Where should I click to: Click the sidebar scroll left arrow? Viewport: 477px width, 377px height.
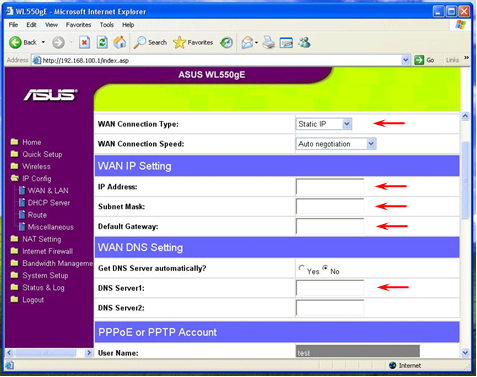(x=9, y=352)
